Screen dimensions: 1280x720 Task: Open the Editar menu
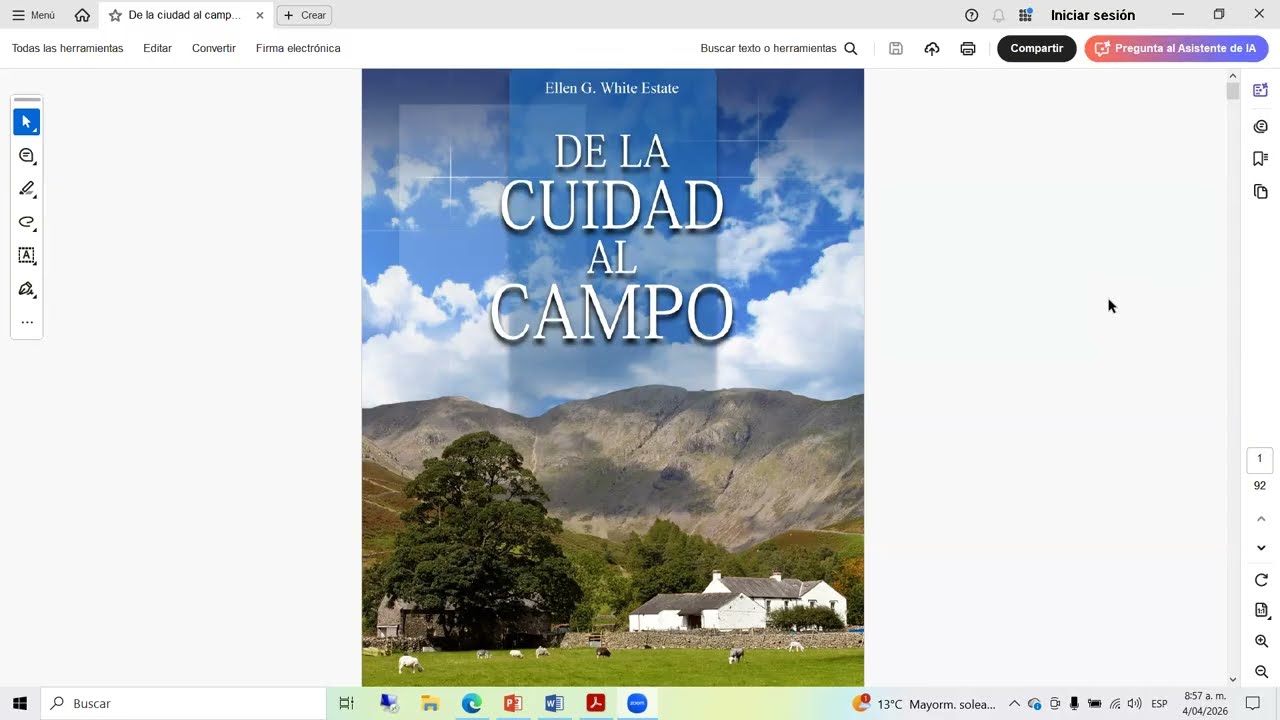coord(157,48)
